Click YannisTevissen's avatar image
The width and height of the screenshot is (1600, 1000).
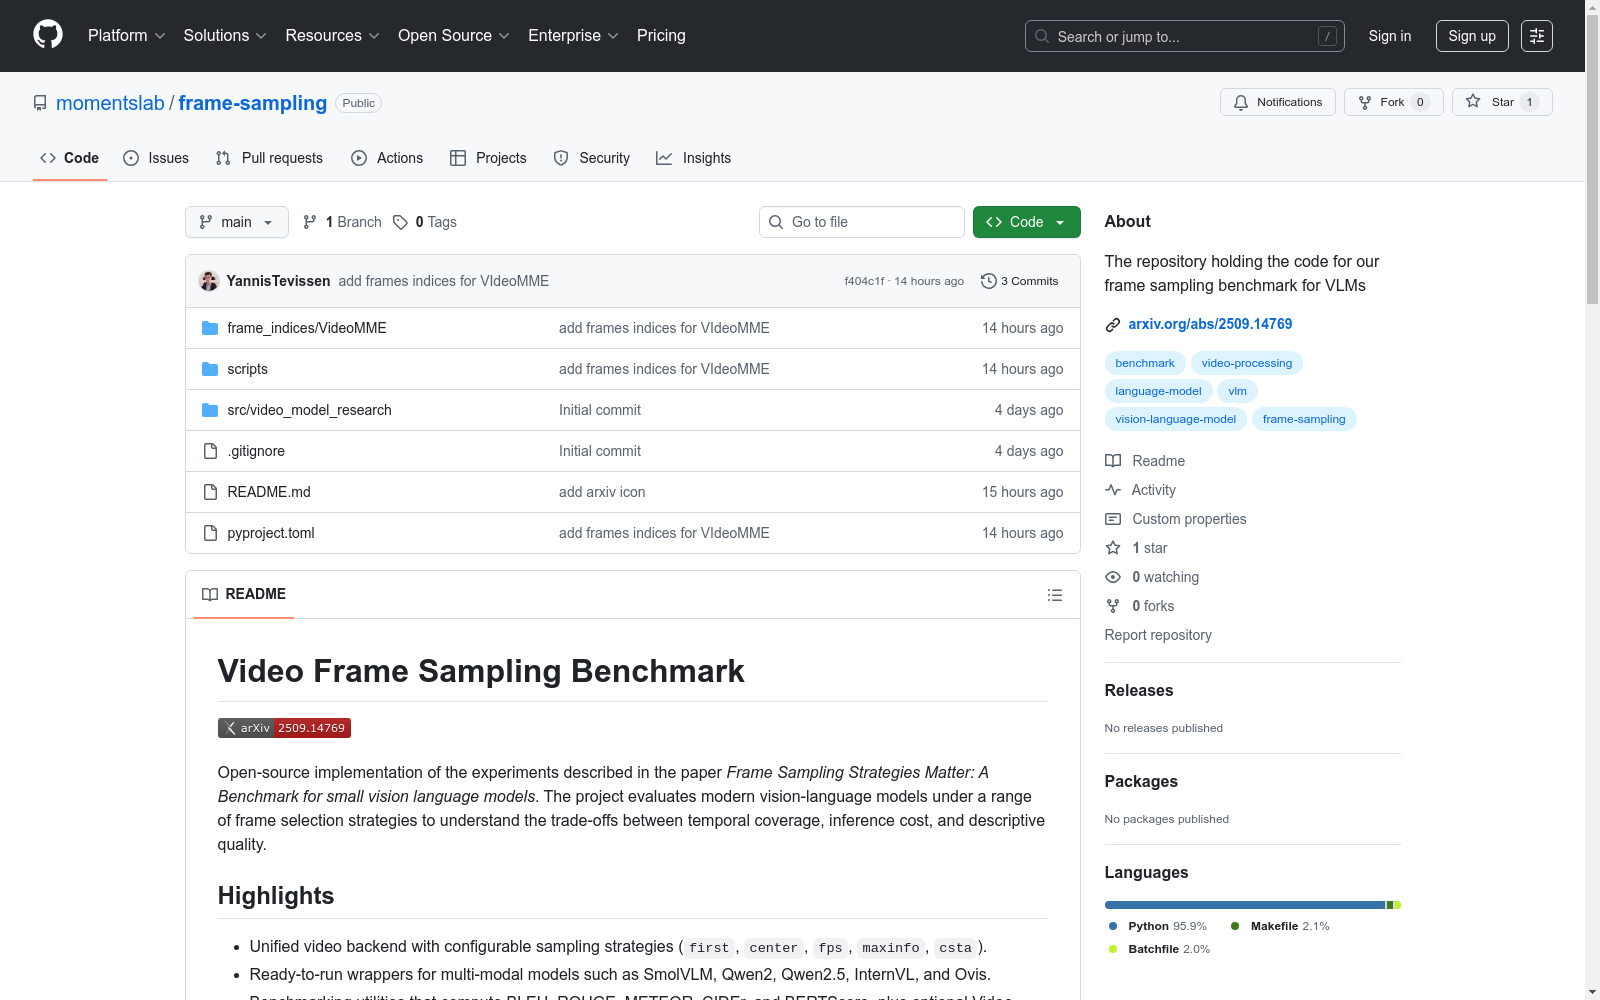click(209, 281)
